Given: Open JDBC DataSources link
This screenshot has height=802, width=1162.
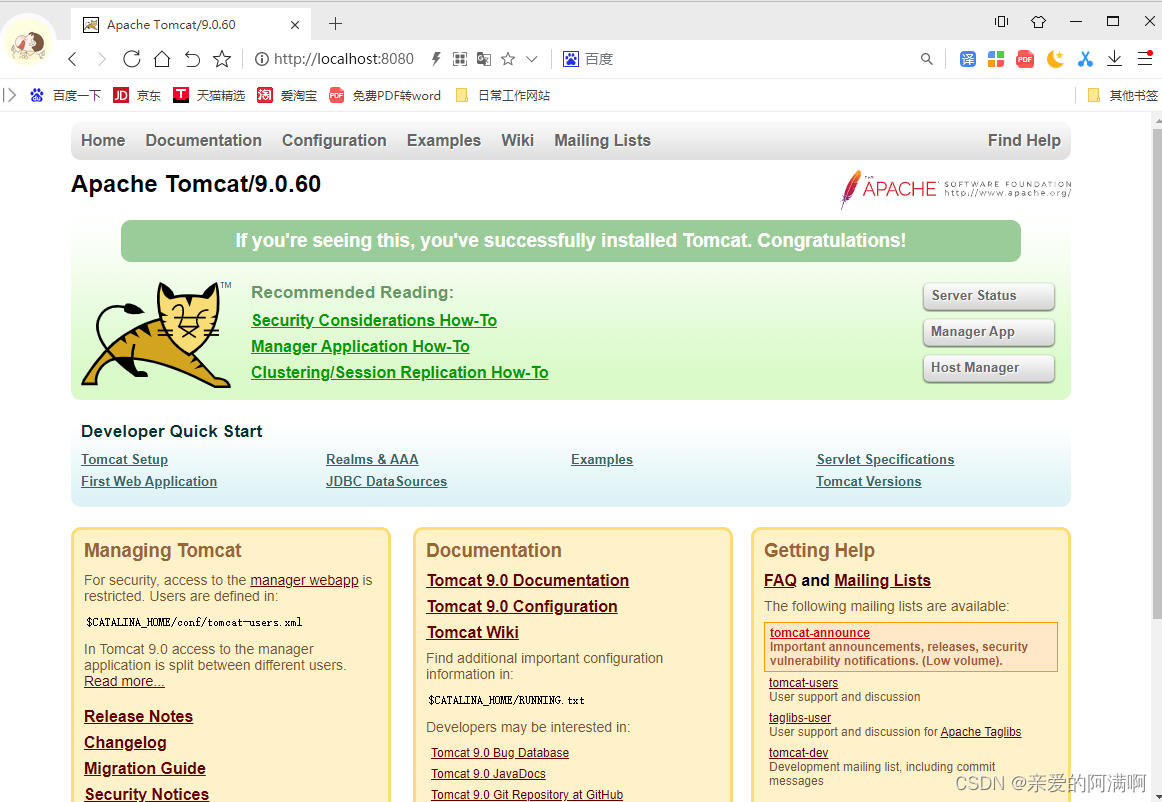Looking at the screenshot, I should 387,482.
